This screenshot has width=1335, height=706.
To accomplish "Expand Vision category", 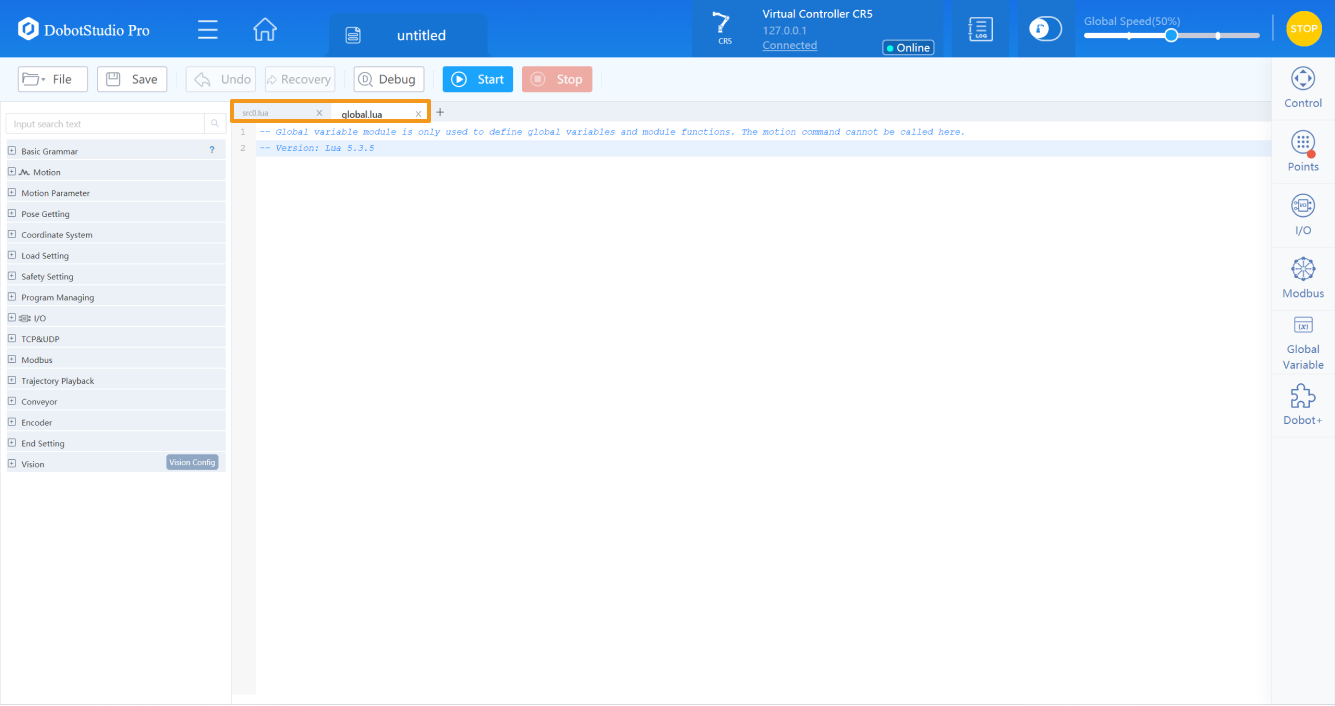I will [12, 464].
